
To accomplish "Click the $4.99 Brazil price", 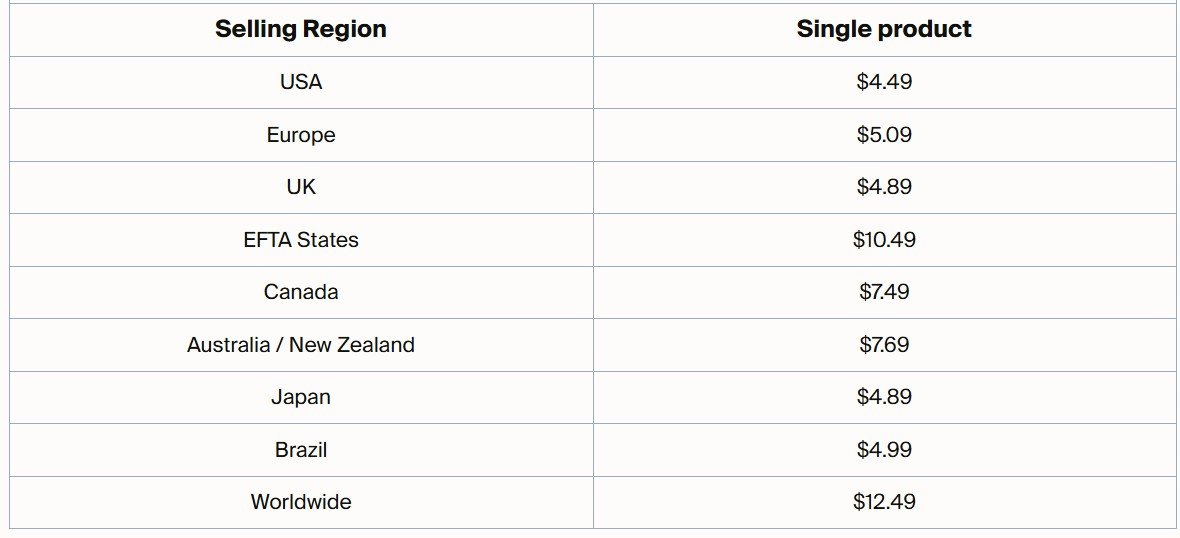I will click(x=884, y=450).
